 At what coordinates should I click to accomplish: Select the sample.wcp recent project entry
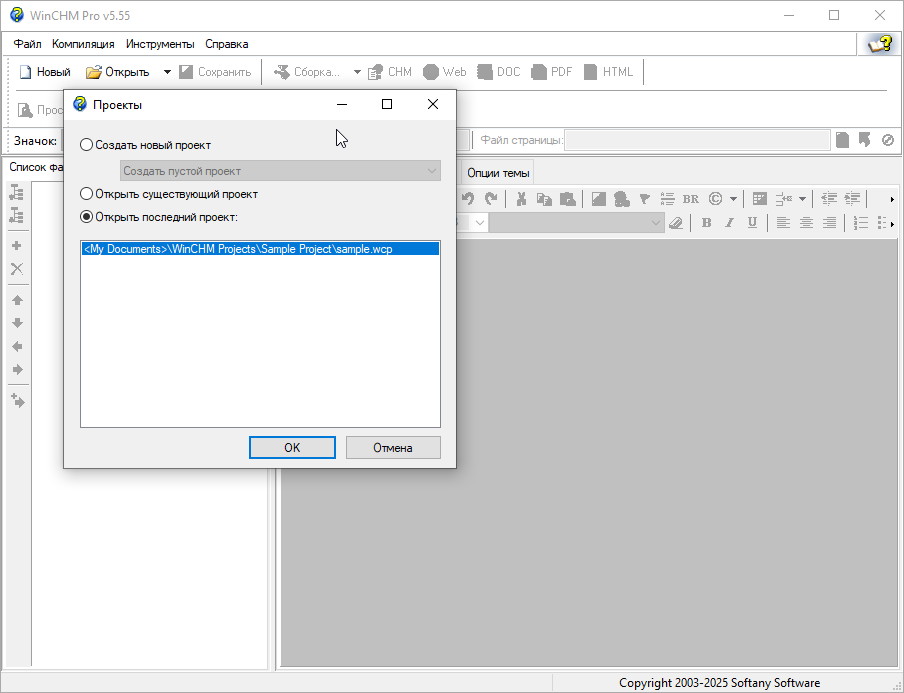coord(260,249)
